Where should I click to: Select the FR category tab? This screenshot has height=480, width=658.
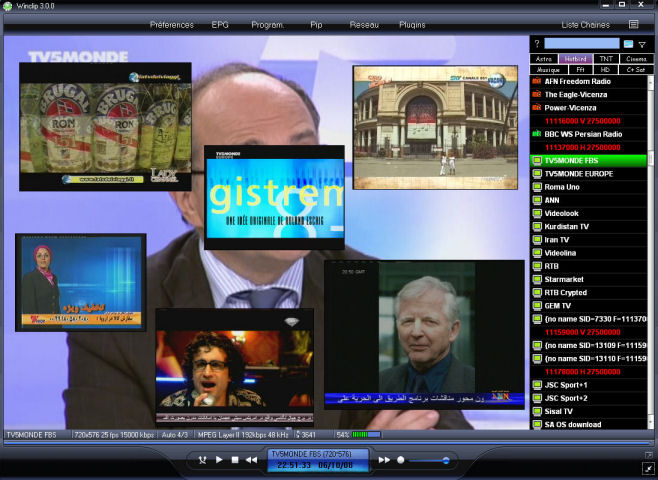point(580,70)
